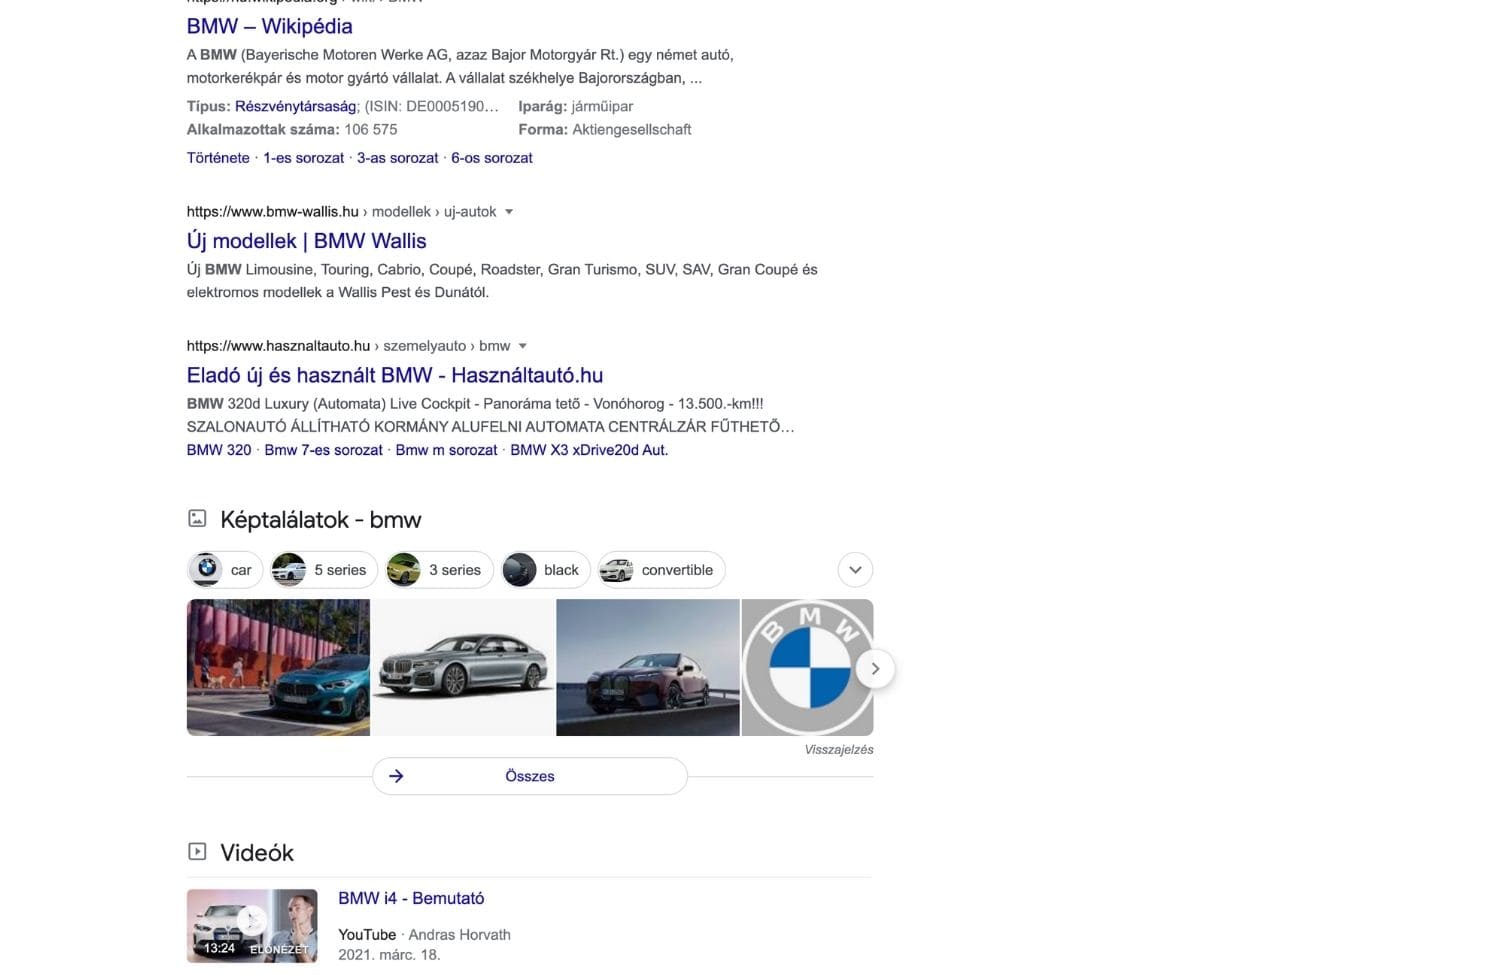Open BMW X3 xDrive20d Aut. sitelink
1500x975 pixels.
[589, 450]
